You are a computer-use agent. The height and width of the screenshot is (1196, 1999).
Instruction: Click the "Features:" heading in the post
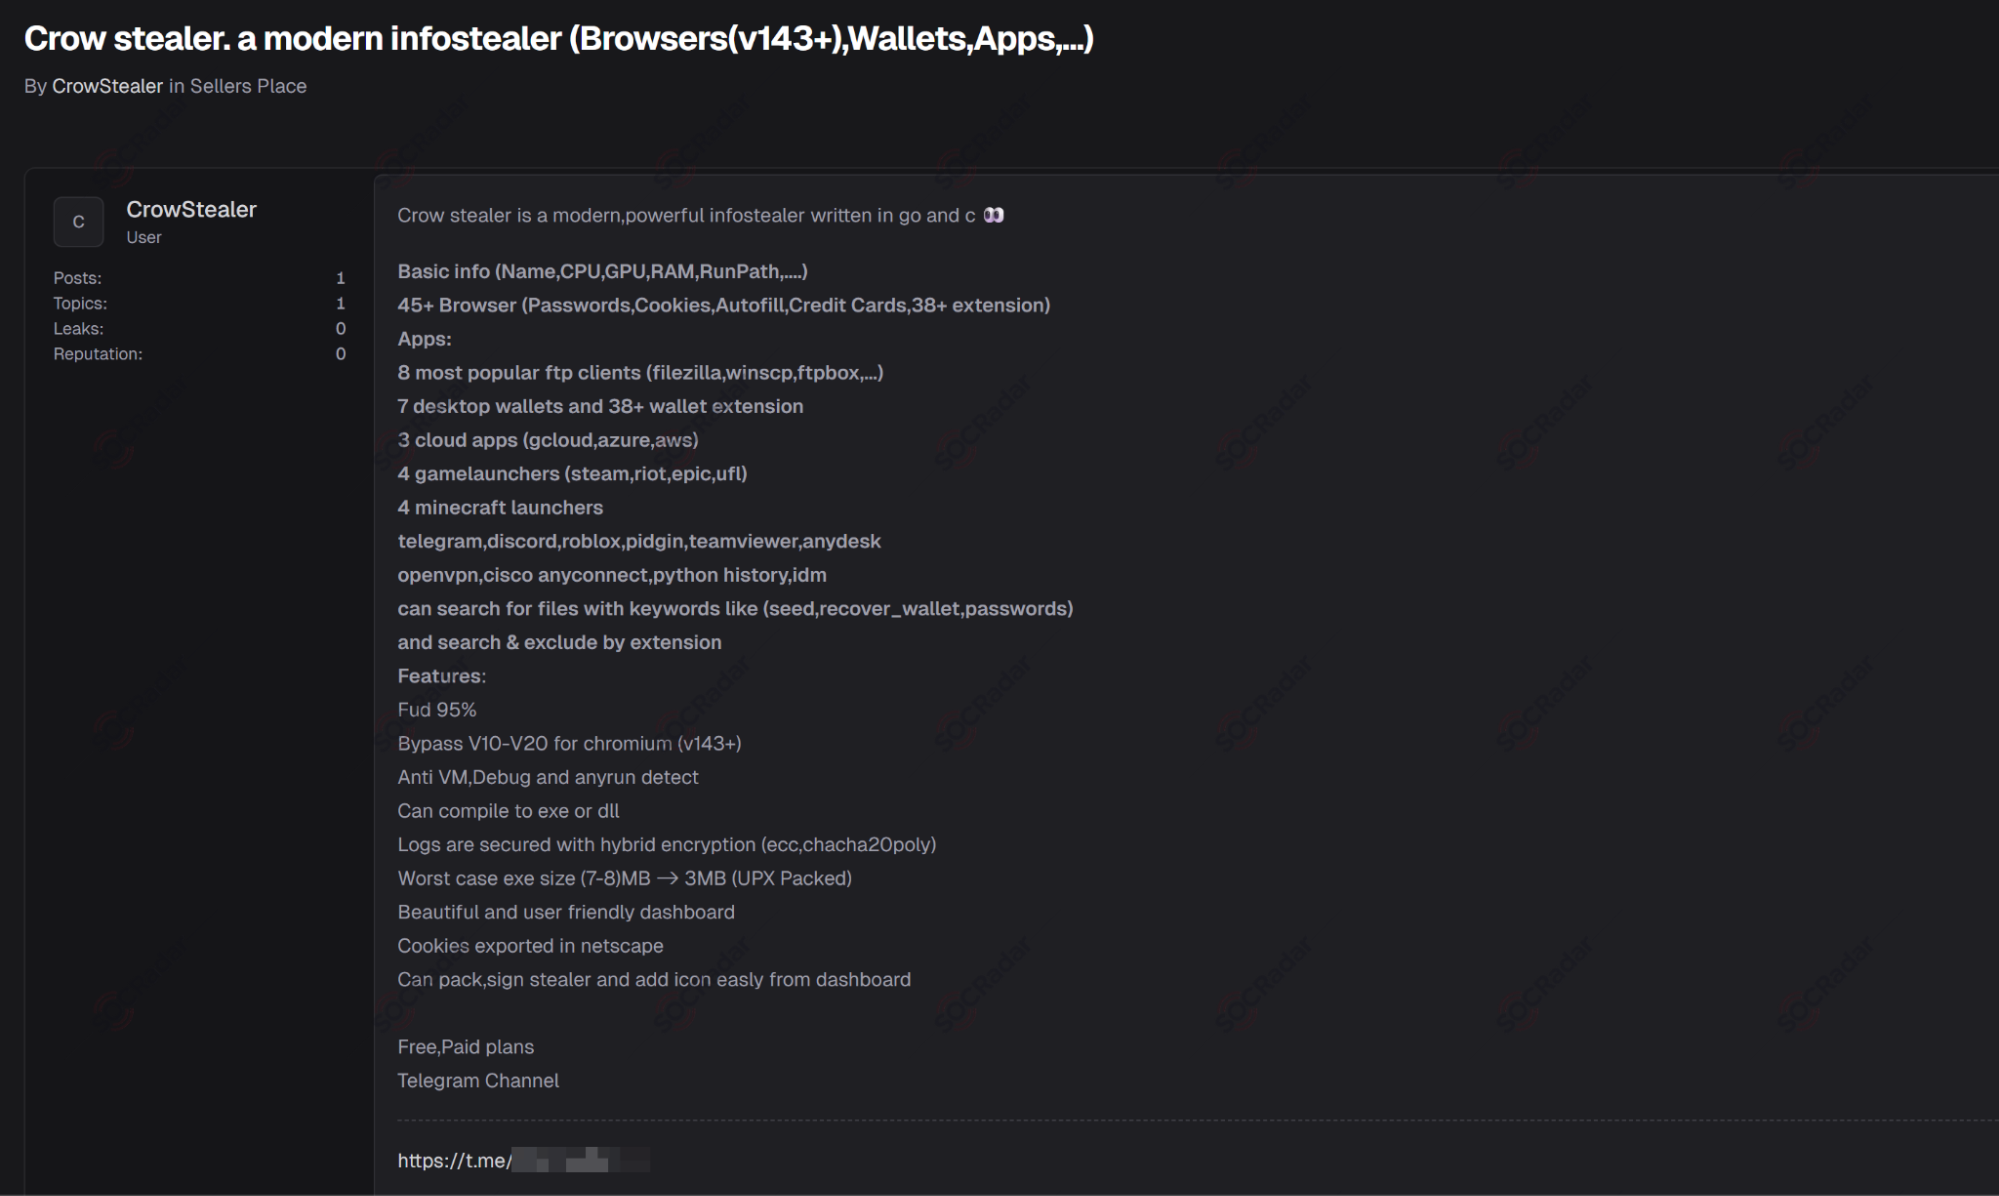coord(441,676)
